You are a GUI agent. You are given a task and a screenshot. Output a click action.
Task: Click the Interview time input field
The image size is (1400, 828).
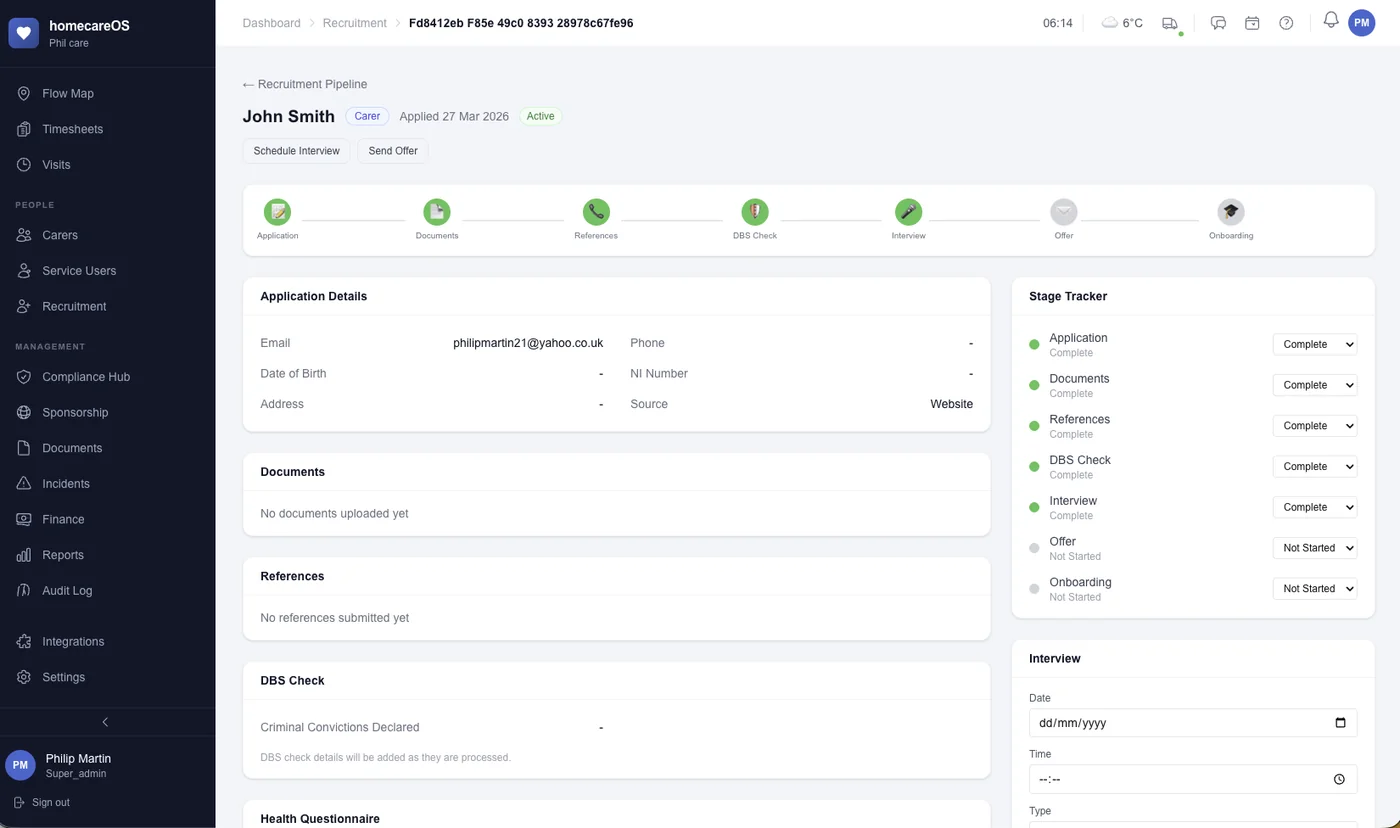point(1193,779)
